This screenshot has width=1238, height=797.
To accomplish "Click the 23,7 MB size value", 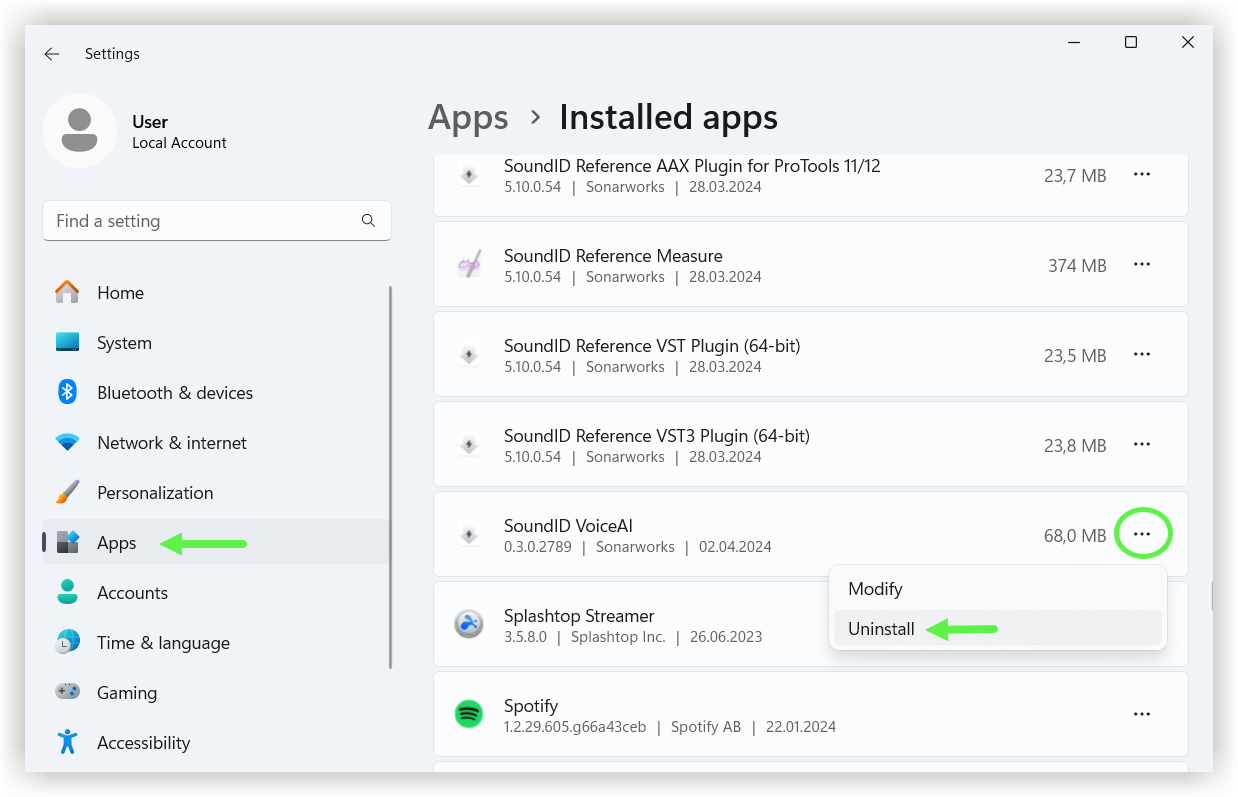I will coord(1075,176).
